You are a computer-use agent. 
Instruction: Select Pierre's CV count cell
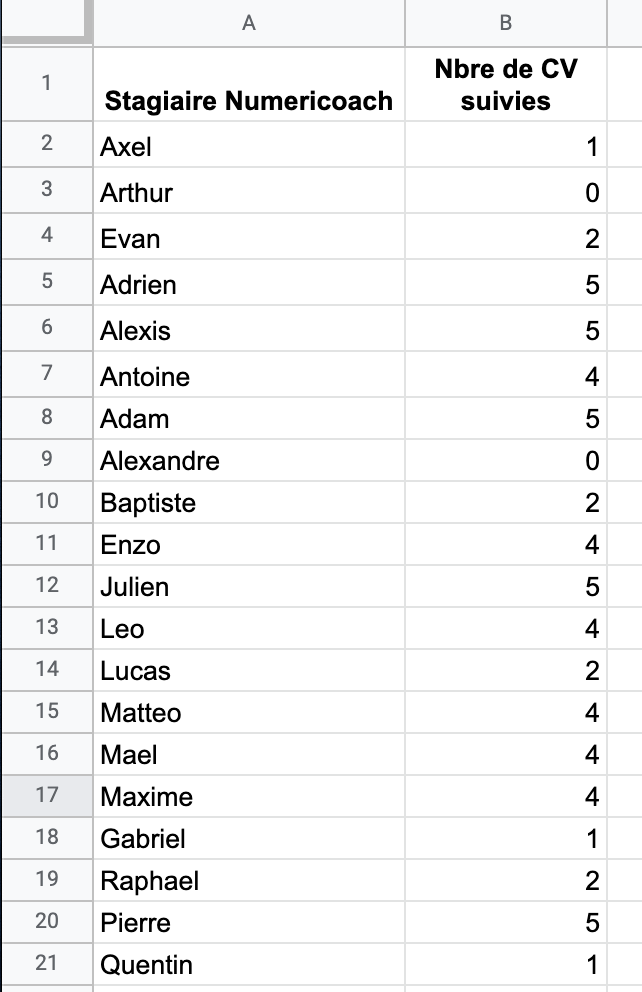(x=505, y=922)
